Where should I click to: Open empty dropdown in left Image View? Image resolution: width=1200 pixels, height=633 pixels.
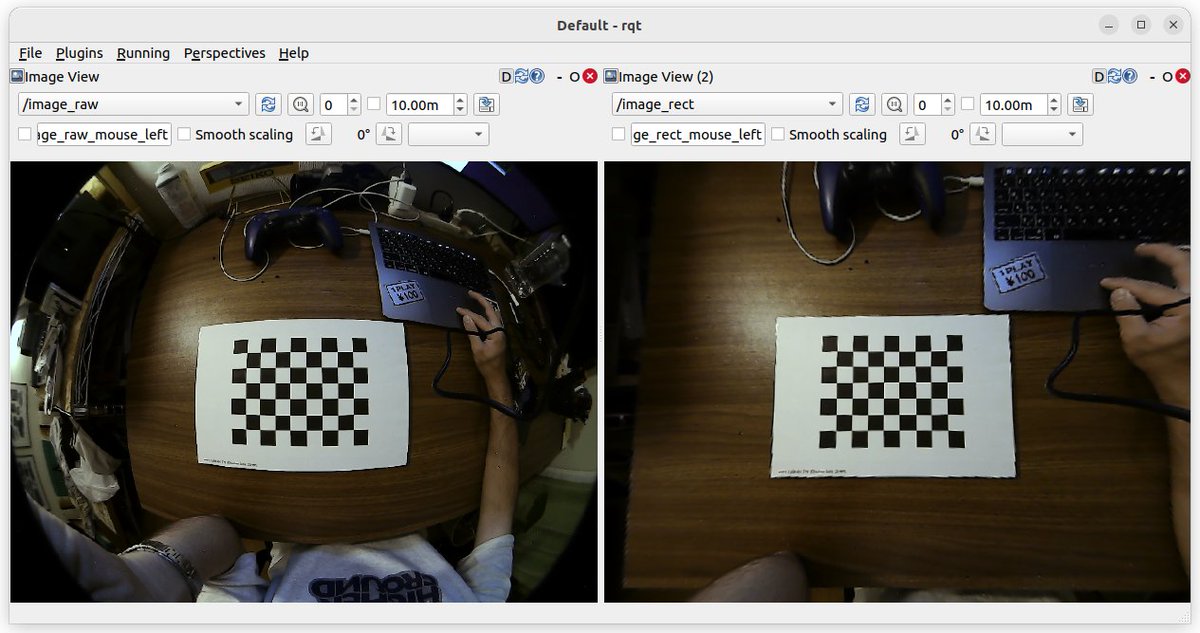448,134
